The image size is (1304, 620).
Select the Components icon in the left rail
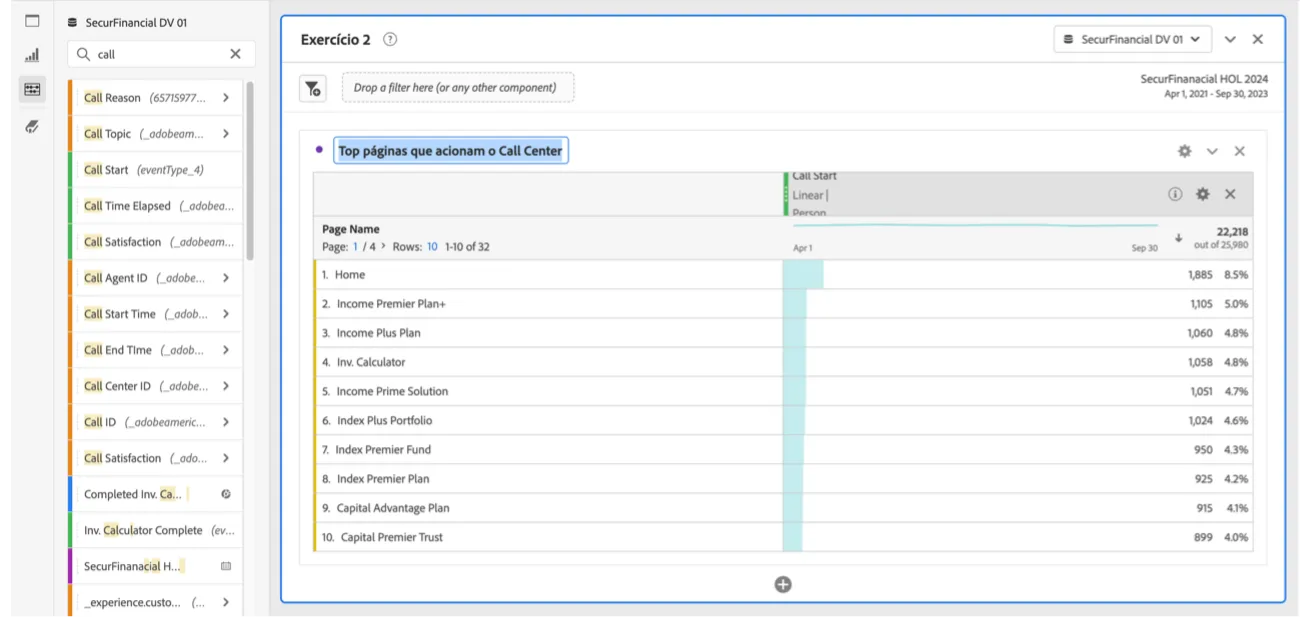tap(32, 89)
